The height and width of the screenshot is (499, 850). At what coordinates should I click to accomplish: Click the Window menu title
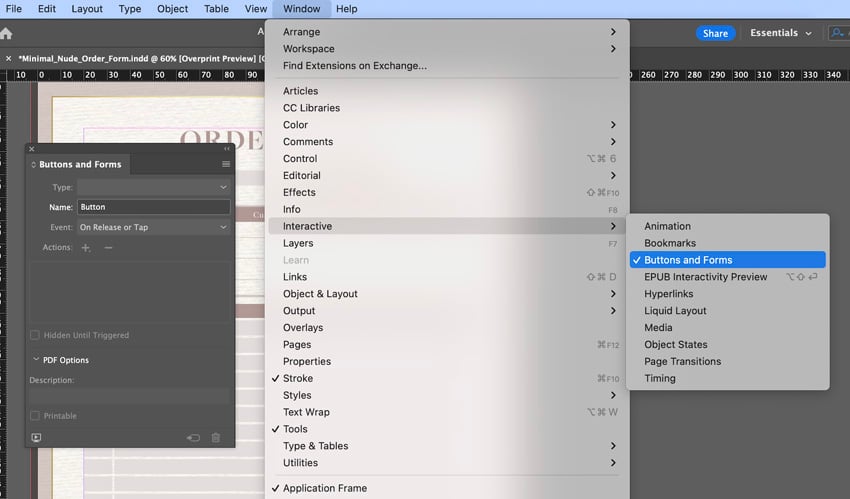[x=301, y=9]
